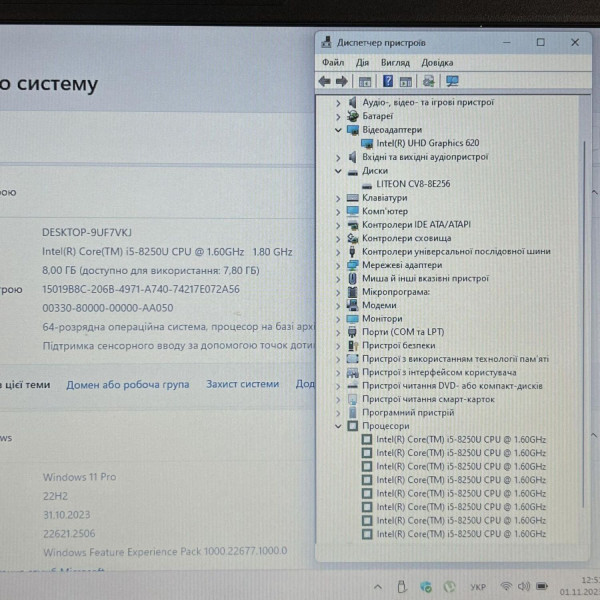This screenshot has width=600, height=600.
Task: Click the Forward arrow in Device Manager toolbar
Action: tap(342, 81)
